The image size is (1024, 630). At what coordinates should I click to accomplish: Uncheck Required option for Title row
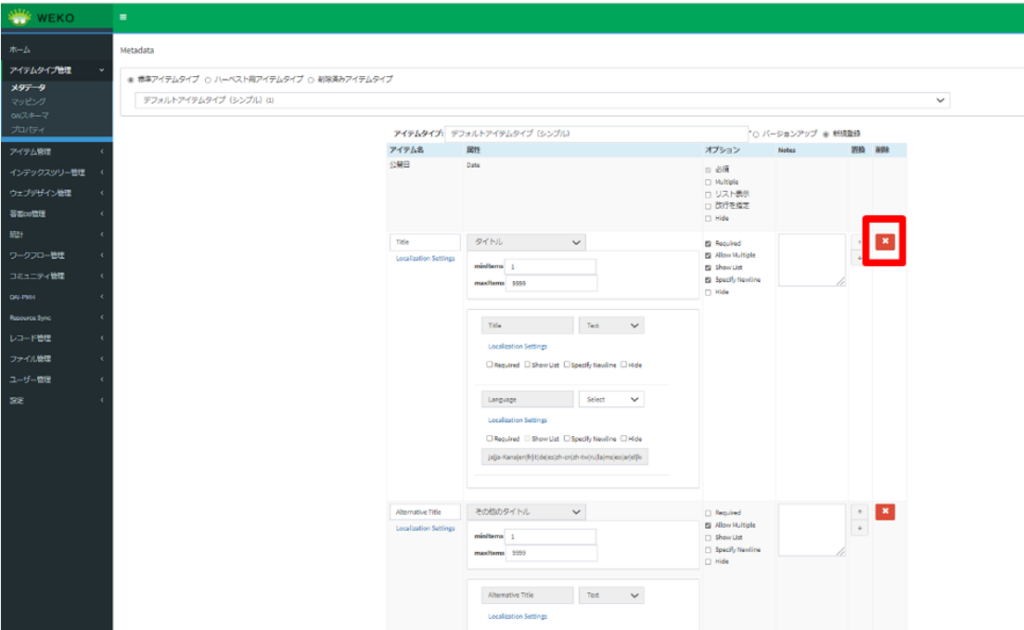(709, 243)
